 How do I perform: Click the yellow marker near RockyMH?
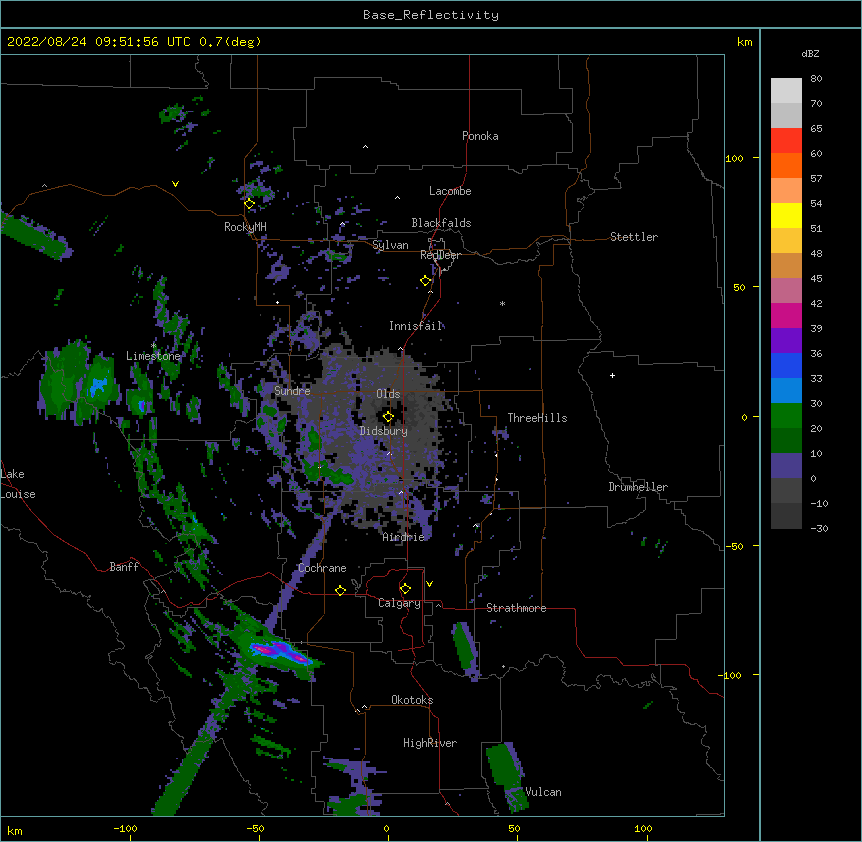click(249, 204)
